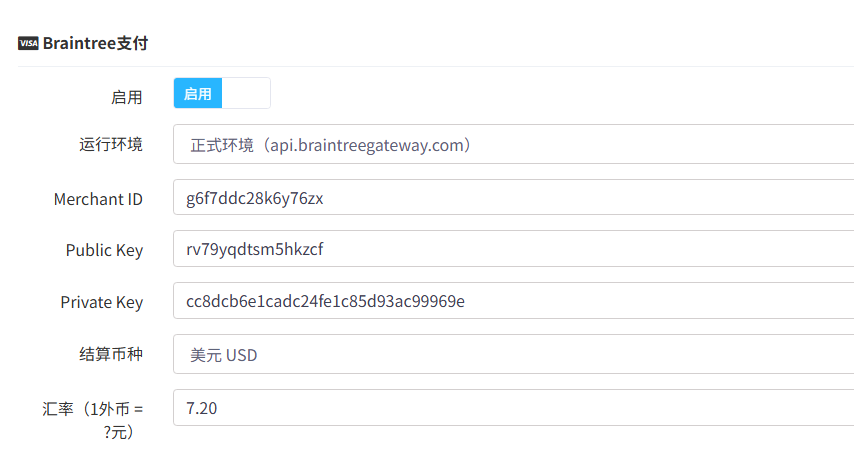Click the Merchant ID label
This screenshot has height=473, width=854.
tap(98, 199)
